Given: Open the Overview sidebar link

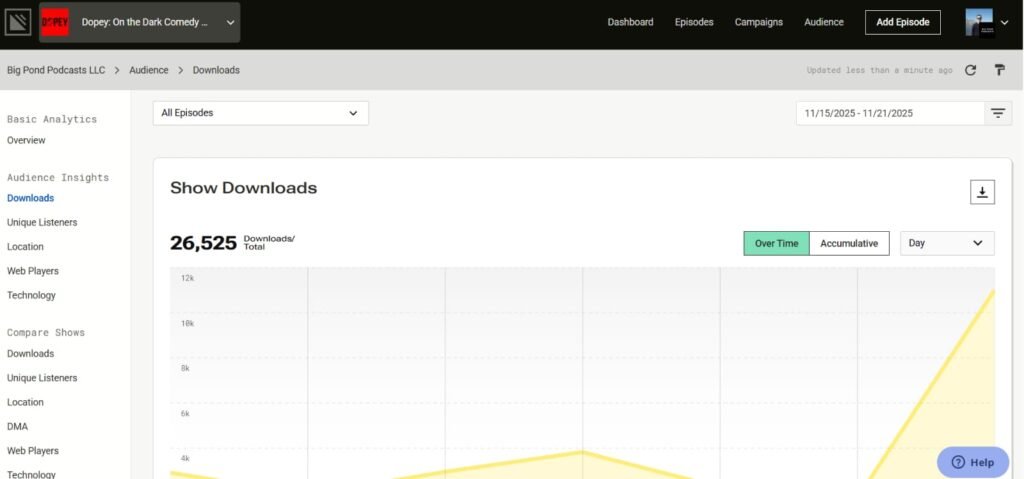Looking at the screenshot, I should pyautogui.click(x=26, y=140).
